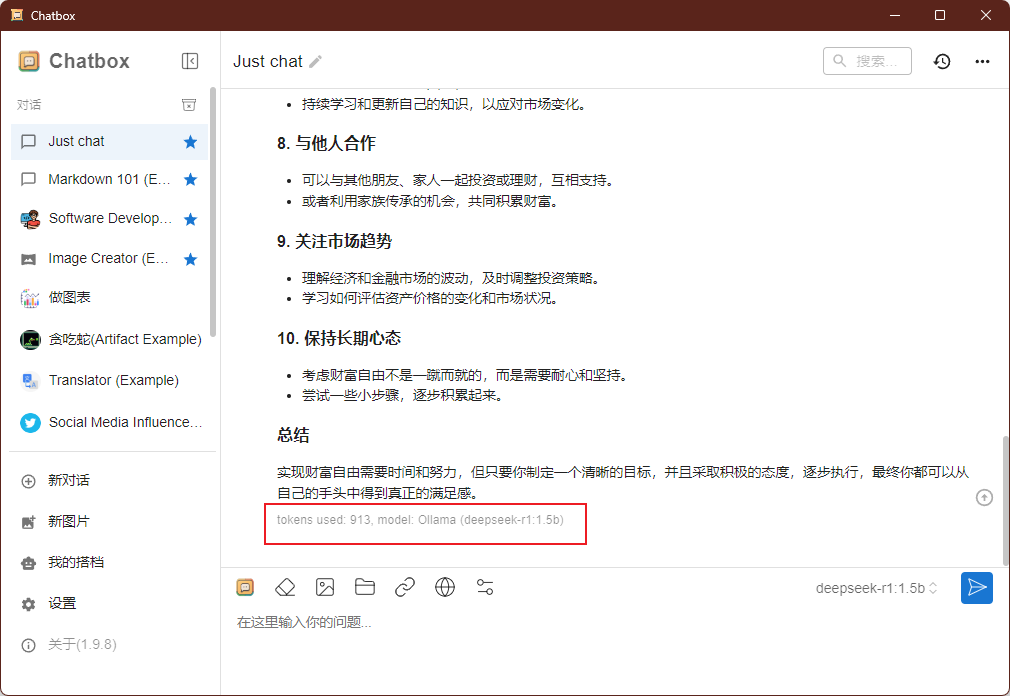The image size is (1010, 696).
Task: Open the 设置 settings page
Action: coord(62,603)
